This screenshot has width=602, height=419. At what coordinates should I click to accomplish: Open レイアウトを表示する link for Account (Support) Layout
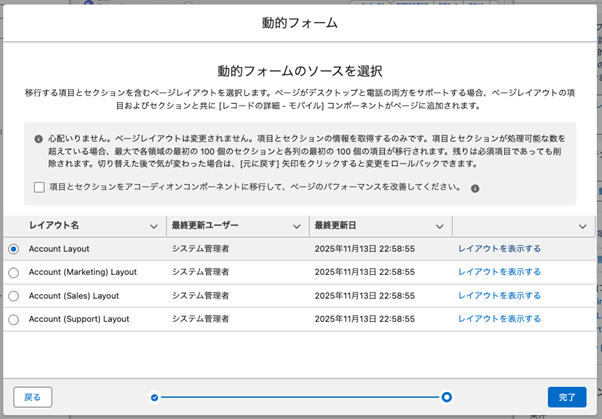[499, 320]
